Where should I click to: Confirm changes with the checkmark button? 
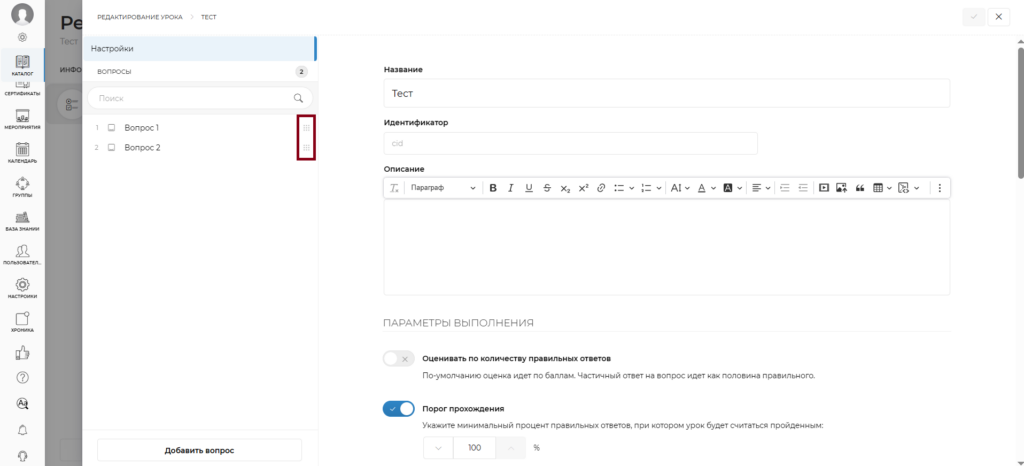(972, 17)
